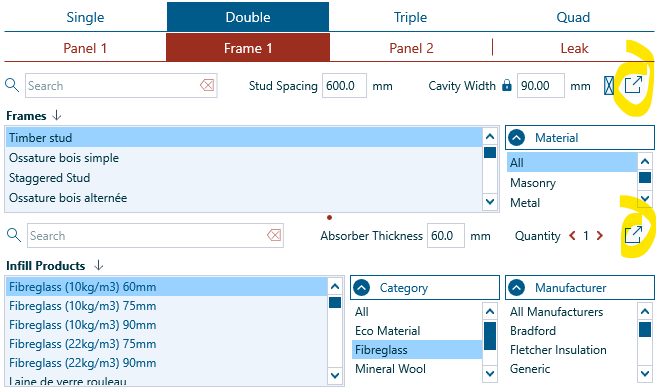Open the Panel 1 tab
This screenshot has width=659, height=389.
tap(85, 48)
